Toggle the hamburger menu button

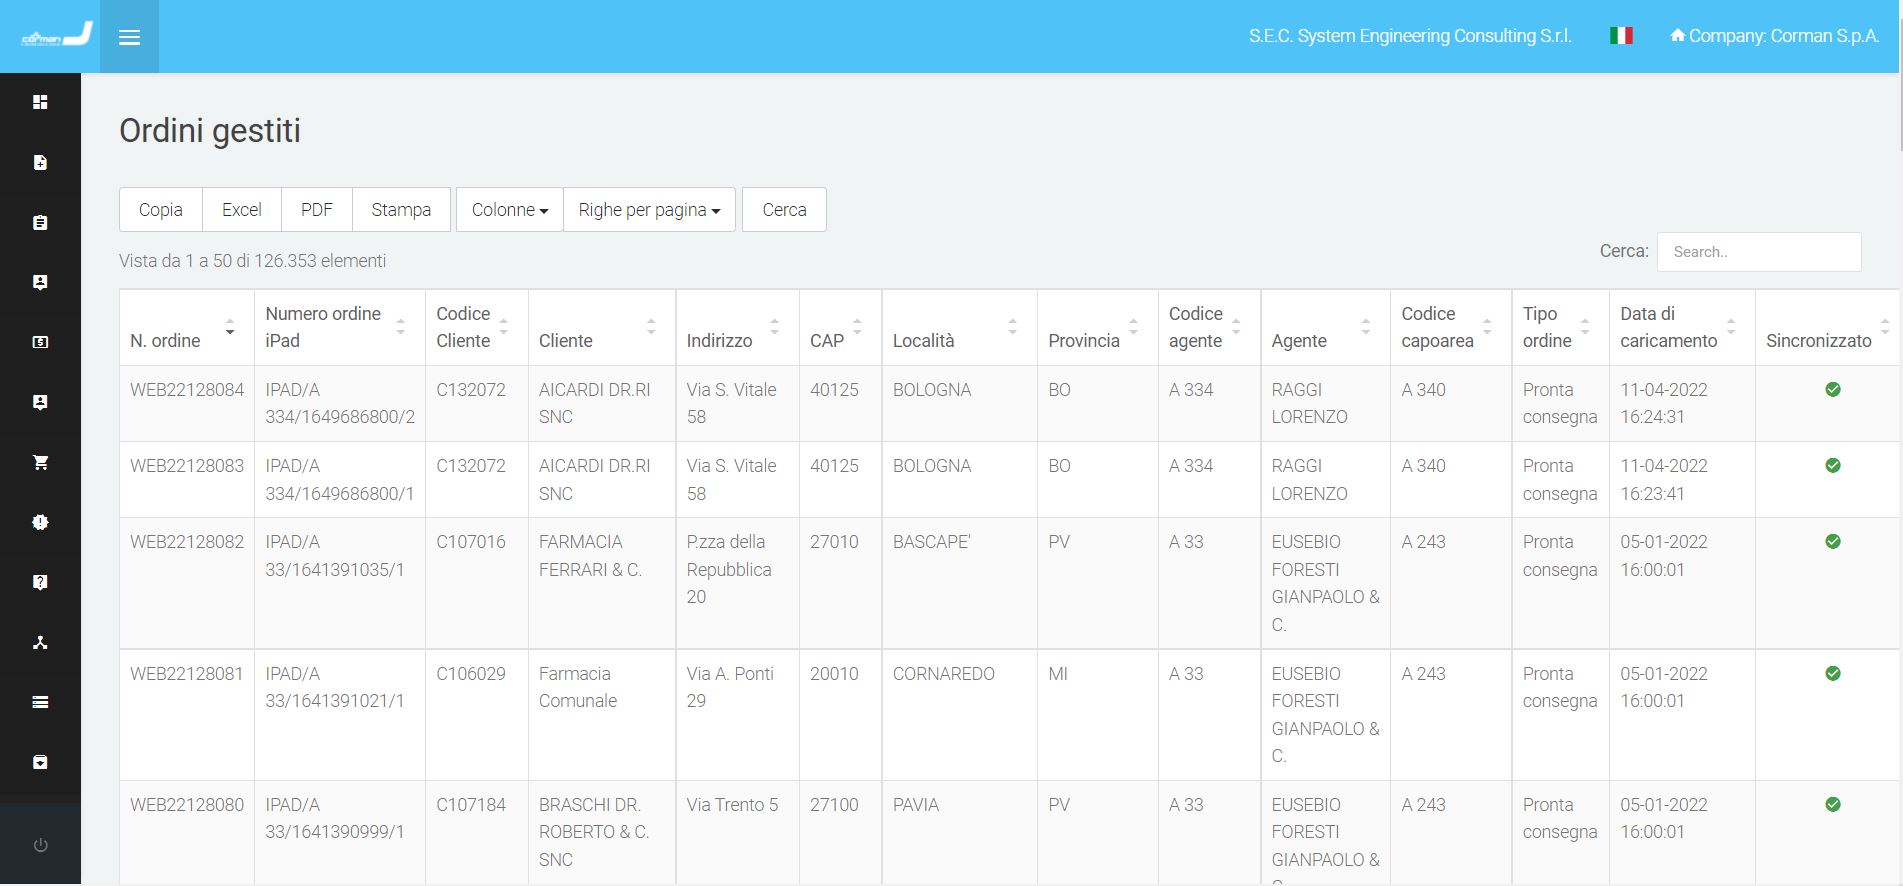pos(129,37)
